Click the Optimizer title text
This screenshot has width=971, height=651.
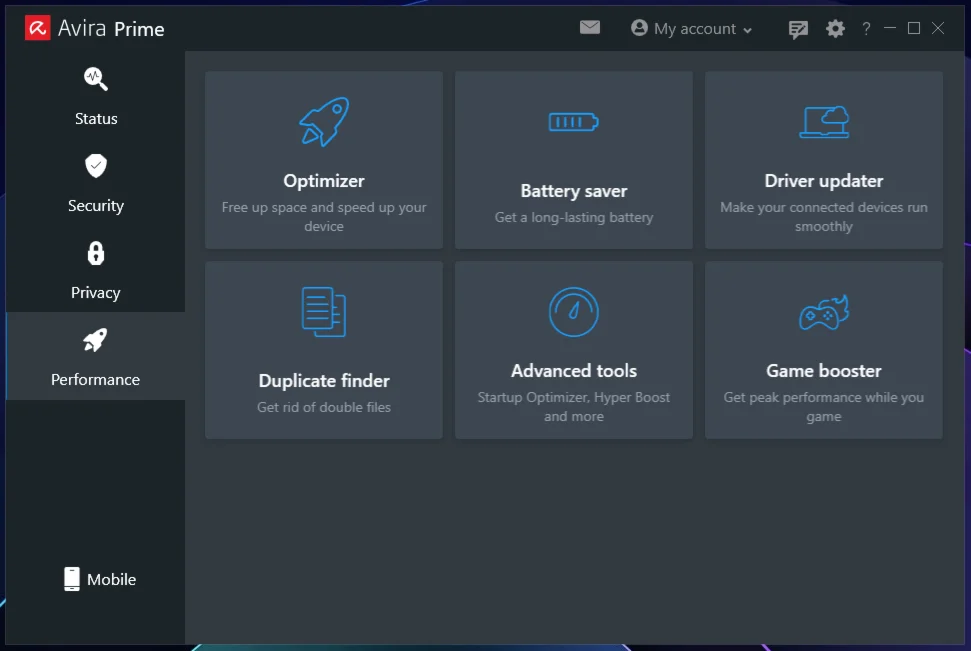point(324,181)
